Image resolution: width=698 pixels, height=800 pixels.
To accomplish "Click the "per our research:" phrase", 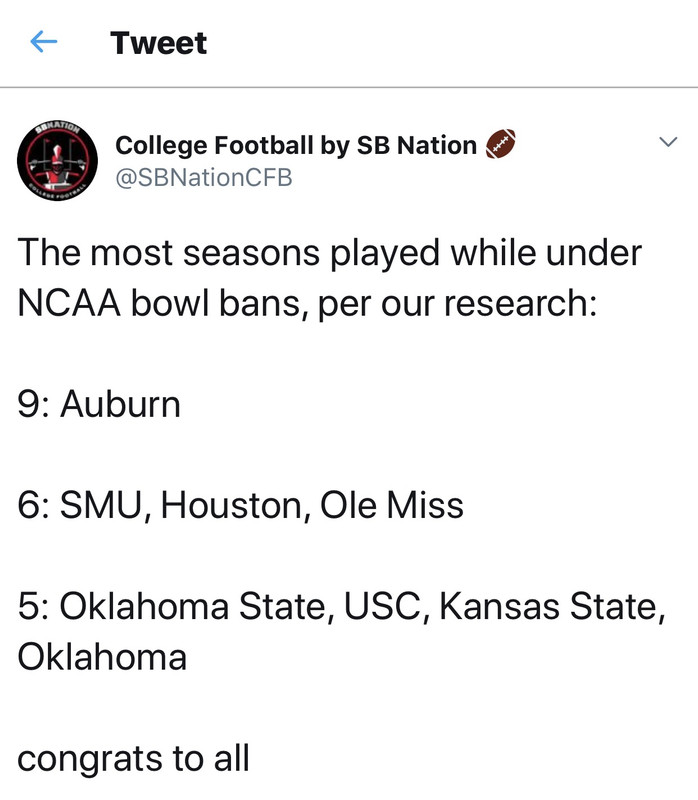I will point(457,304).
